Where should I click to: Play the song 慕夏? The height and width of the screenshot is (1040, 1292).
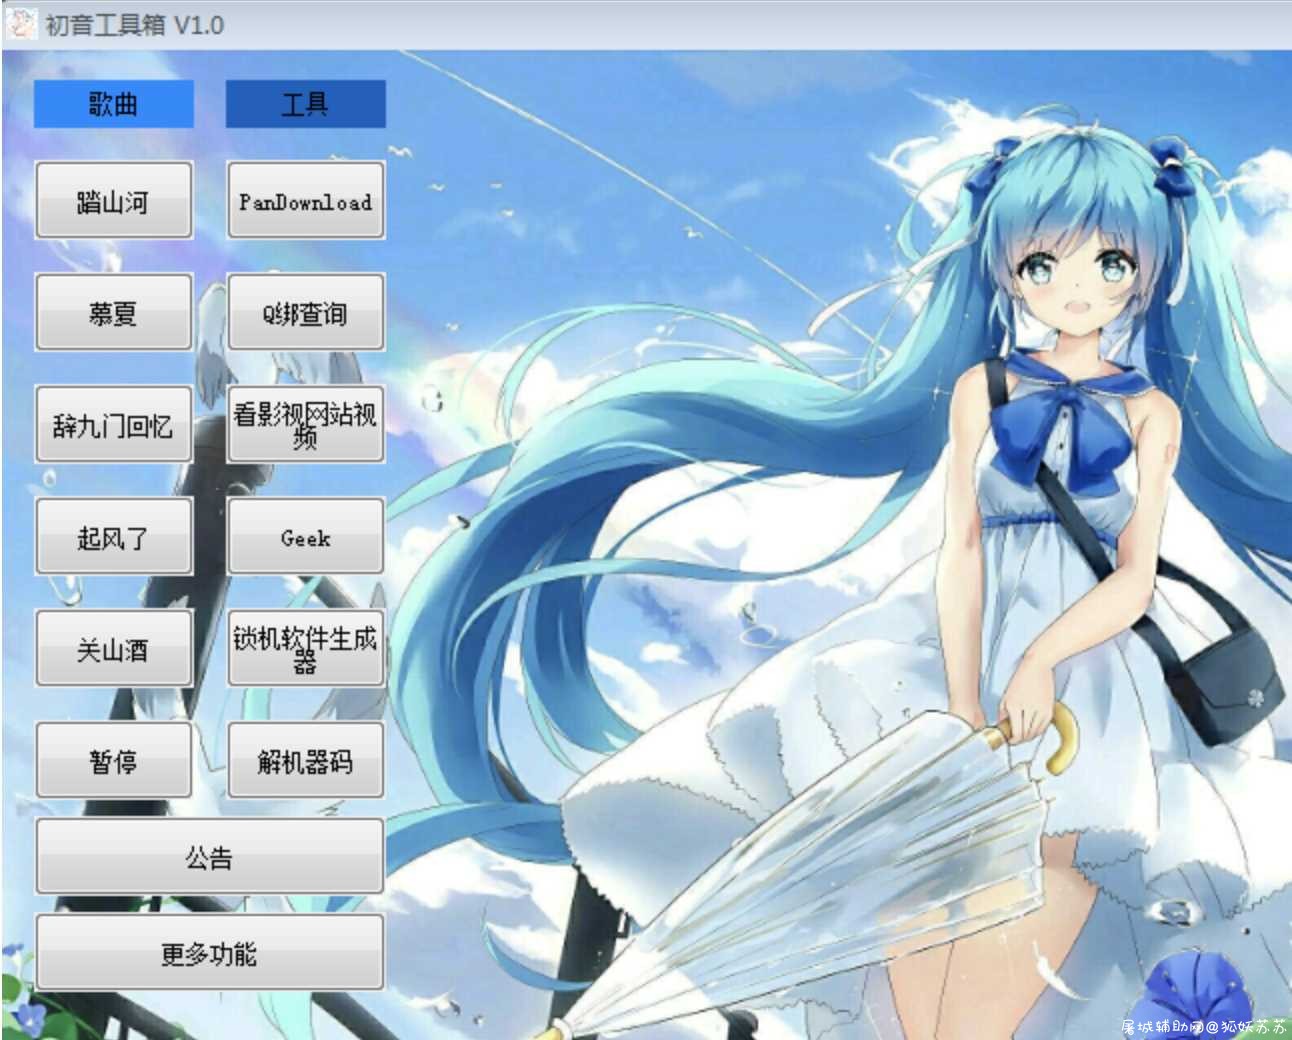114,313
